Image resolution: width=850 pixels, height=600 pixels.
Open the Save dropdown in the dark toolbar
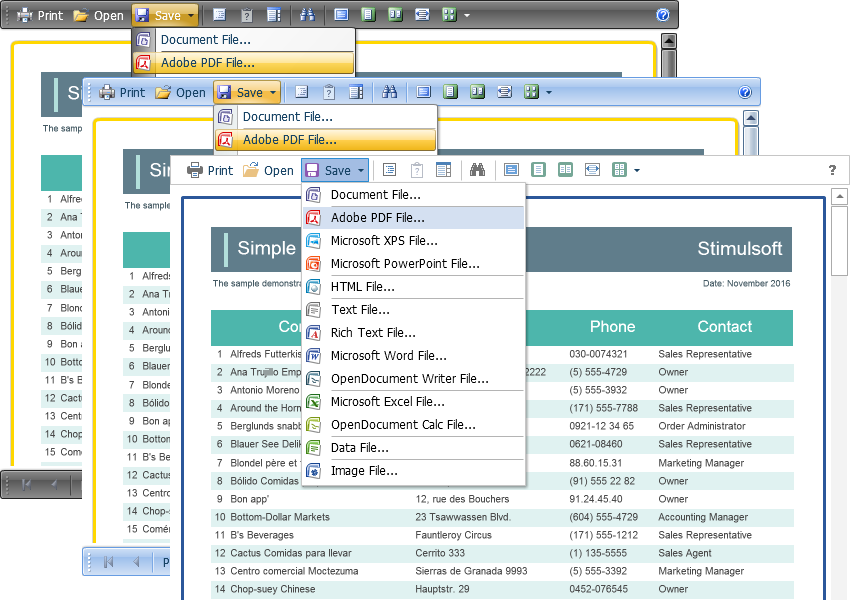(166, 15)
